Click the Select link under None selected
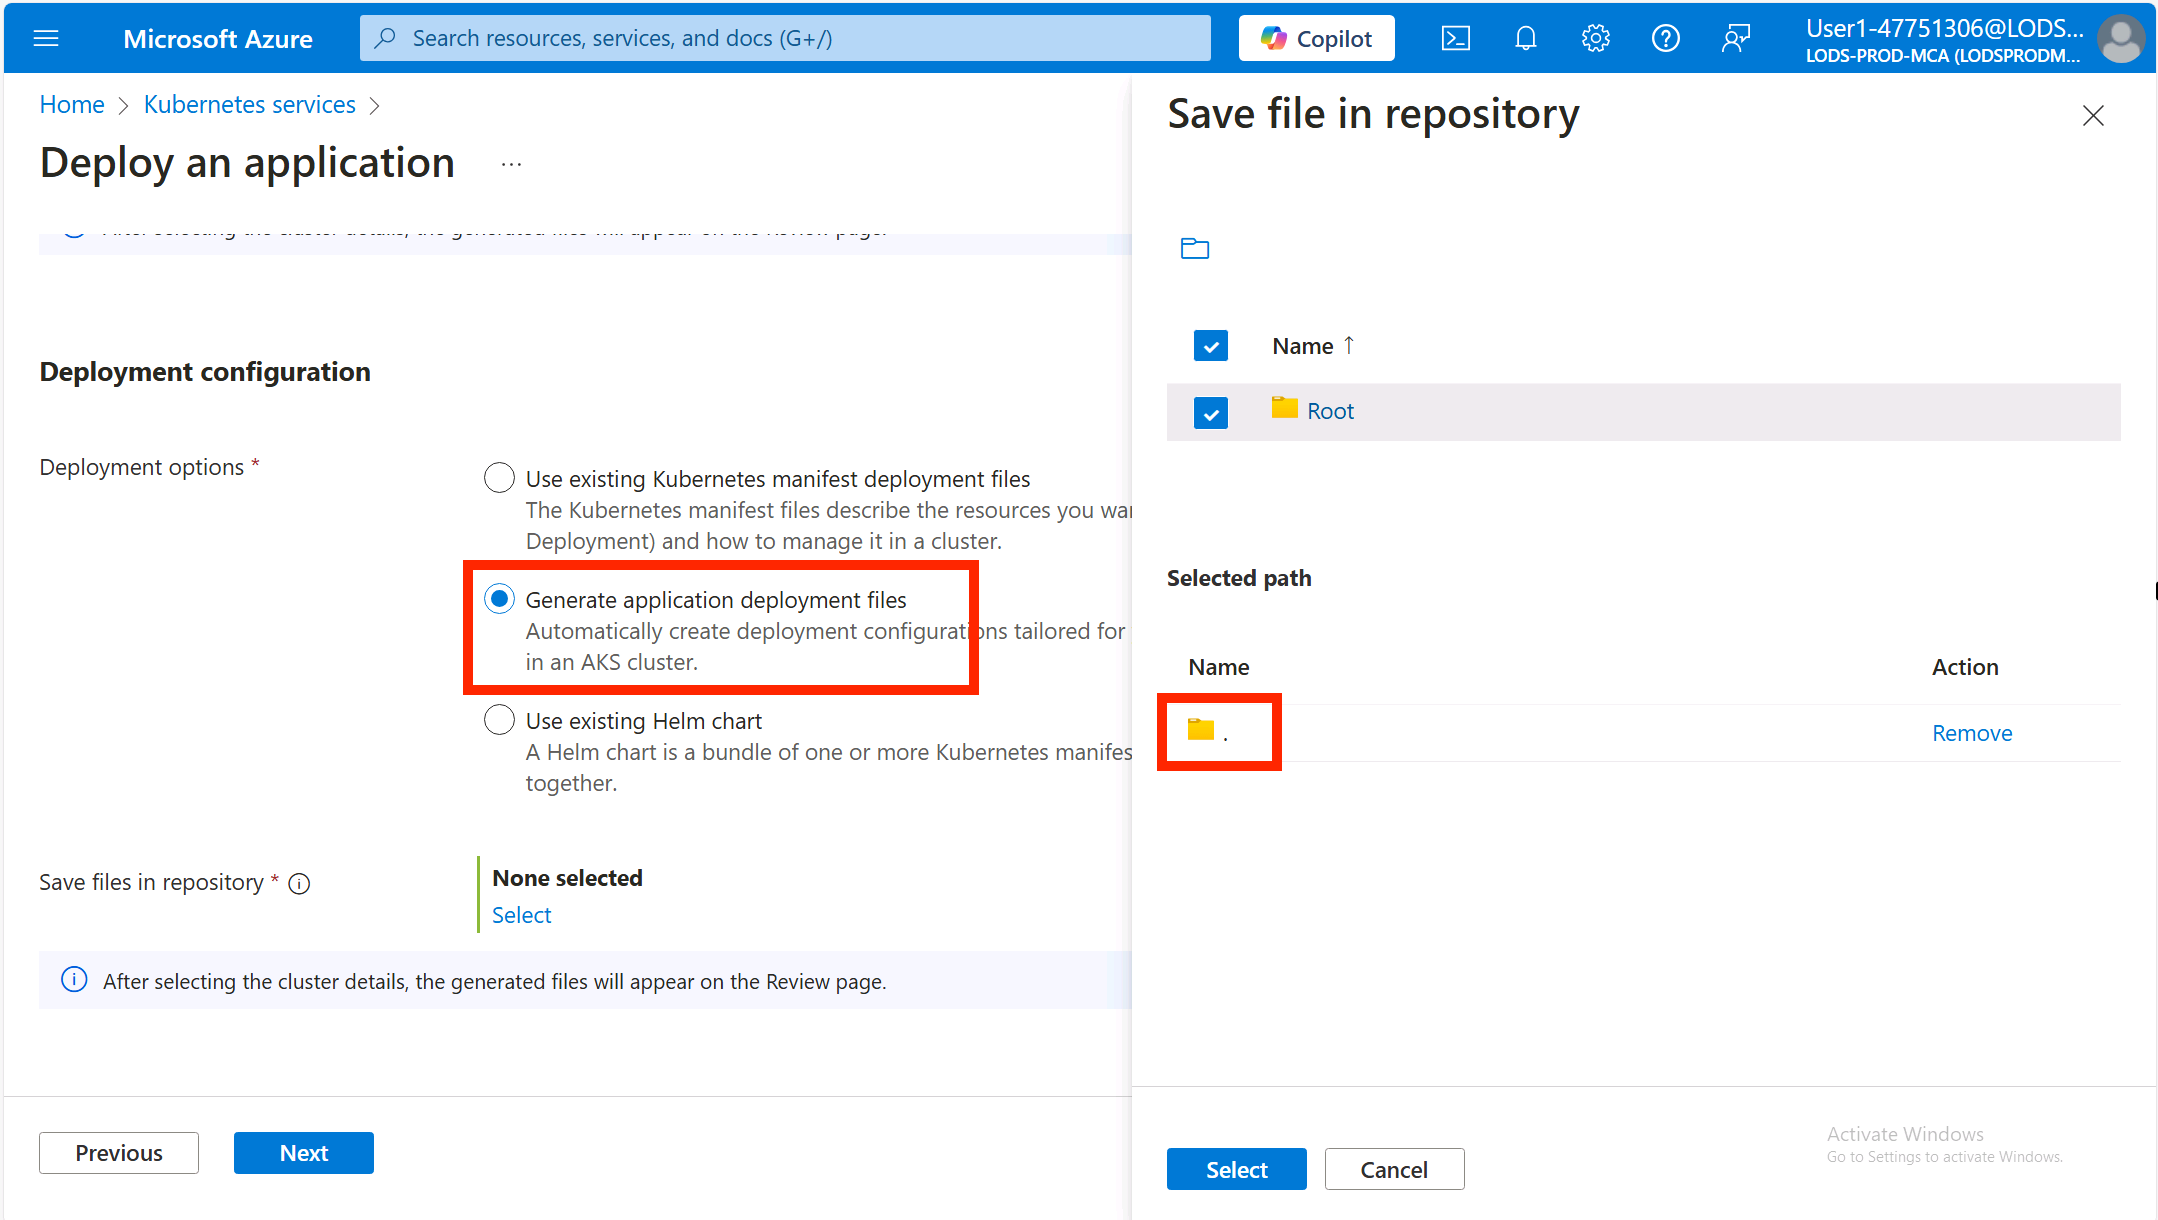This screenshot has width=2158, height=1220. (x=521, y=915)
